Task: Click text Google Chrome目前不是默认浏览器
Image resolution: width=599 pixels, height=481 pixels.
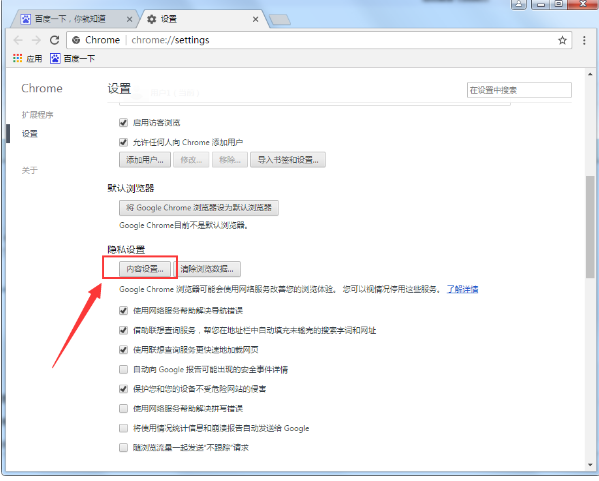Action: click(x=184, y=225)
